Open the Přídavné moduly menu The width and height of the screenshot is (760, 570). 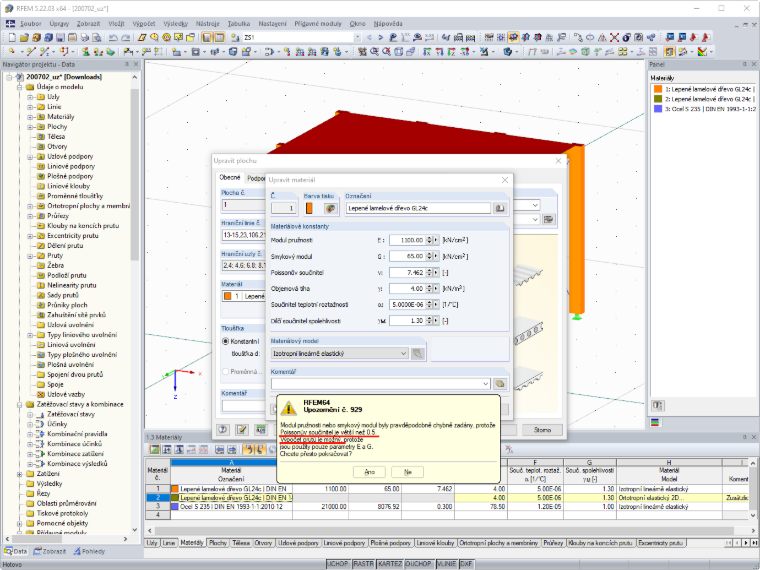tap(317, 23)
